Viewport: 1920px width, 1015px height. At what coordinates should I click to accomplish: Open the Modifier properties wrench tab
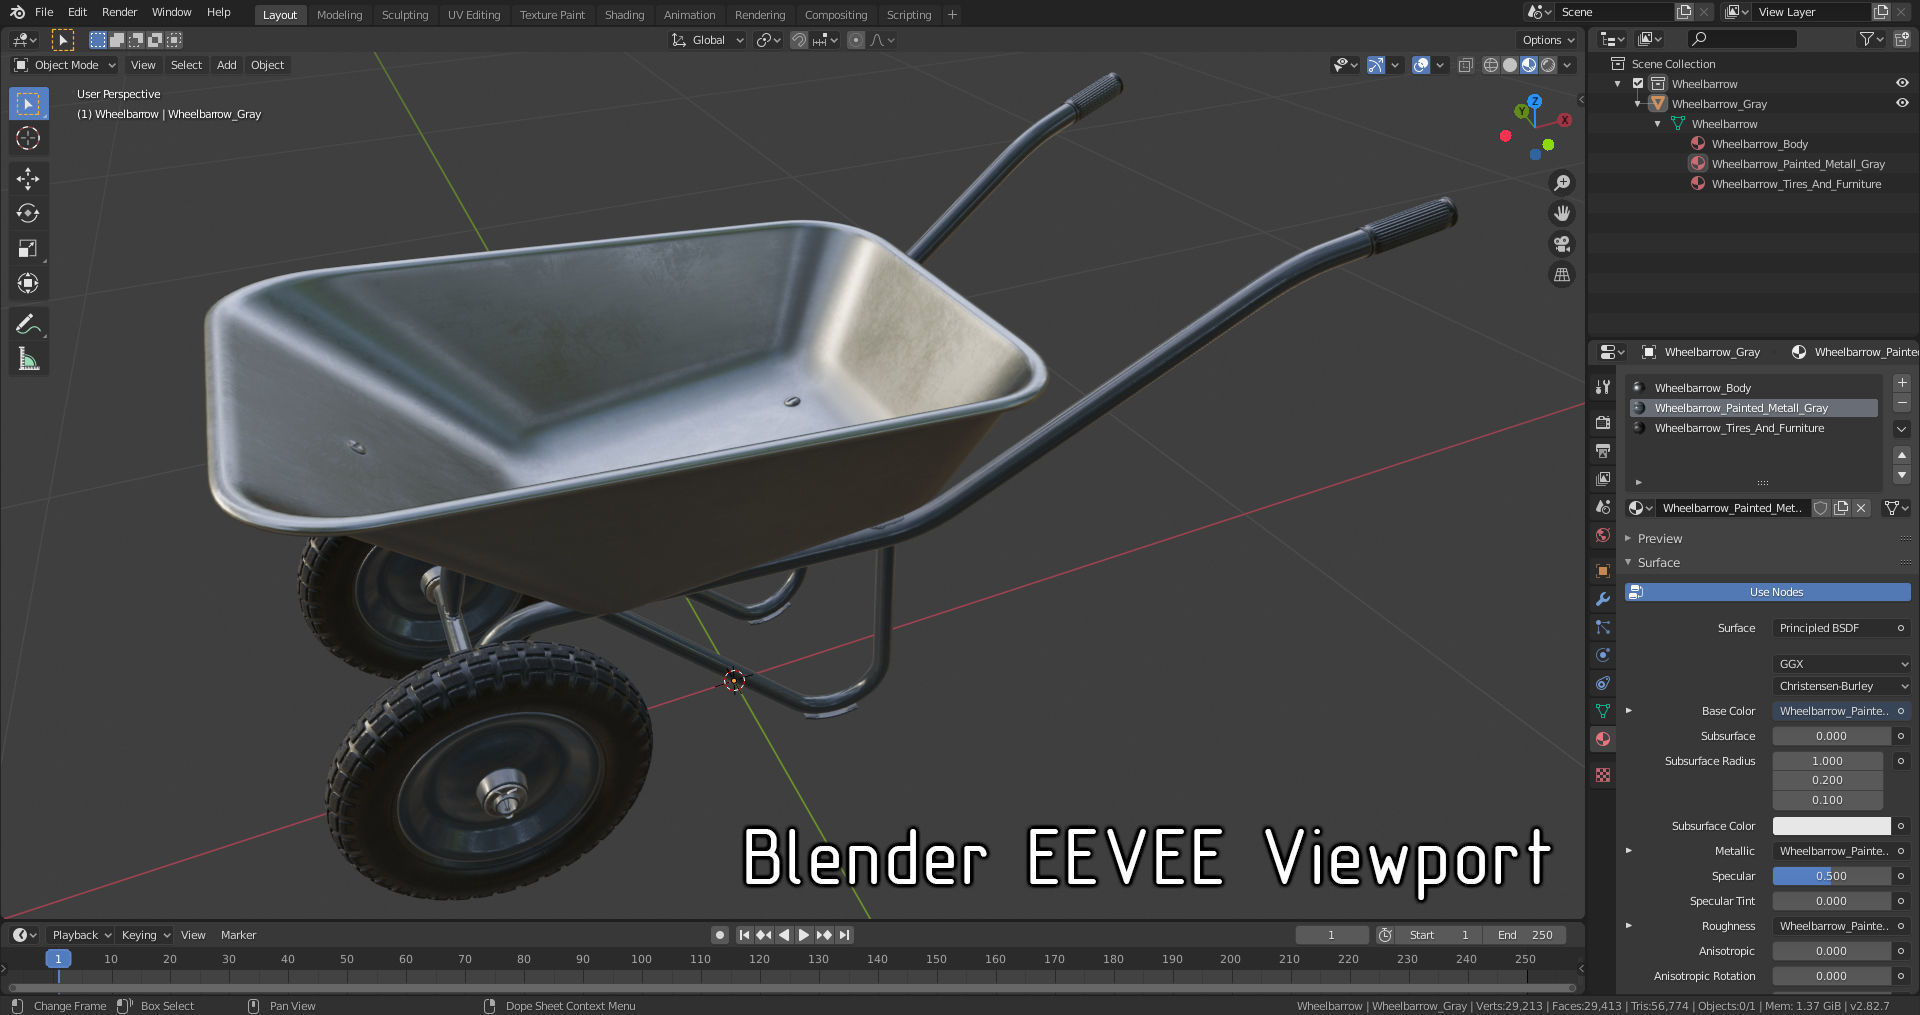(x=1603, y=599)
